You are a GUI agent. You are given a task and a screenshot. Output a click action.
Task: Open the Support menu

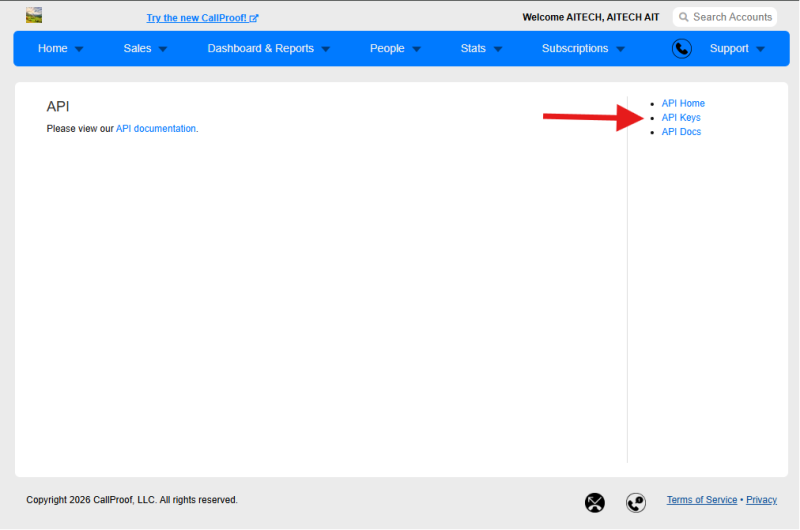pos(729,48)
